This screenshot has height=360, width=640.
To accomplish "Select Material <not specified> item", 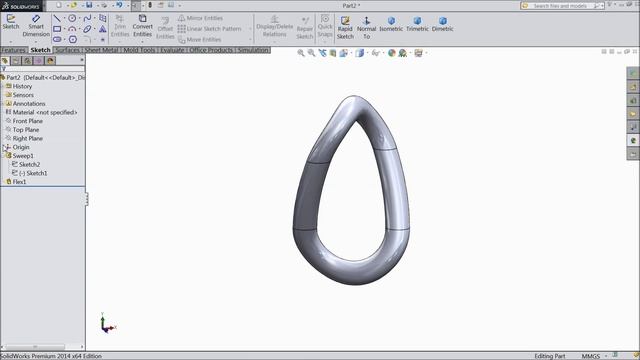I will coord(44,112).
